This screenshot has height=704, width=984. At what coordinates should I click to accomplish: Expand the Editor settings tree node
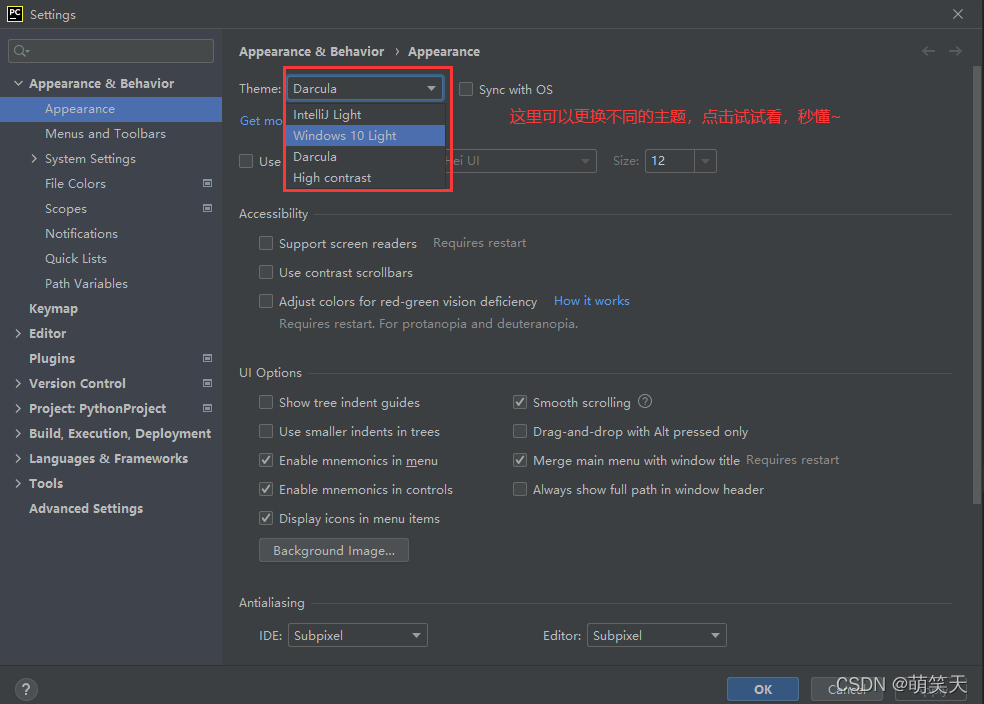pyautogui.click(x=18, y=333)
